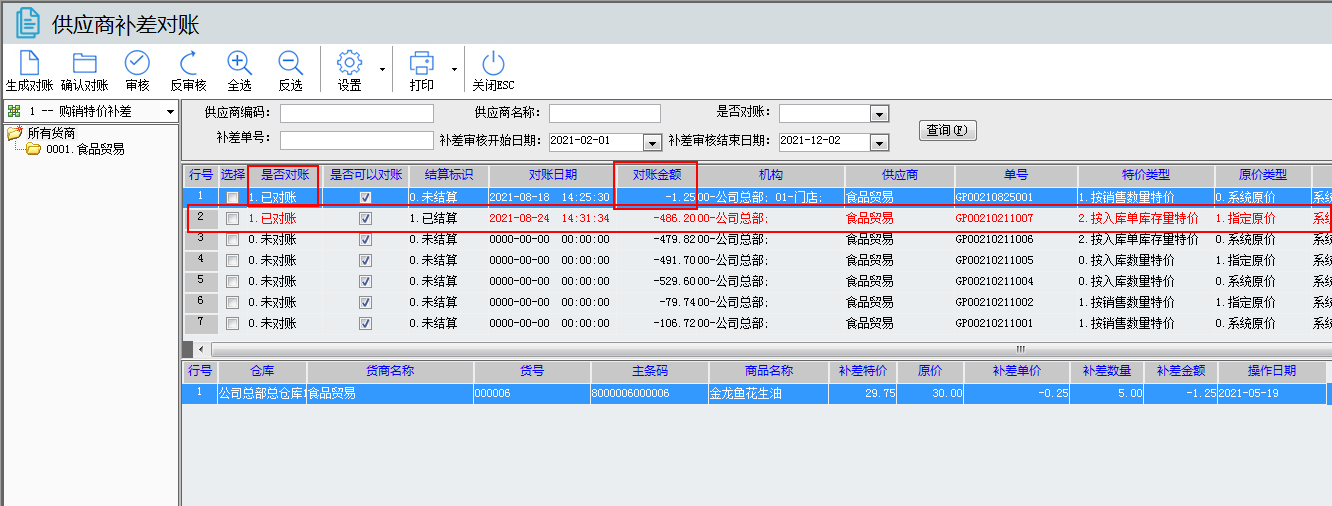This screenshot has height=506, width=1332.
Task: Click the 全选 select-all icon
Action: coord(239,63)
